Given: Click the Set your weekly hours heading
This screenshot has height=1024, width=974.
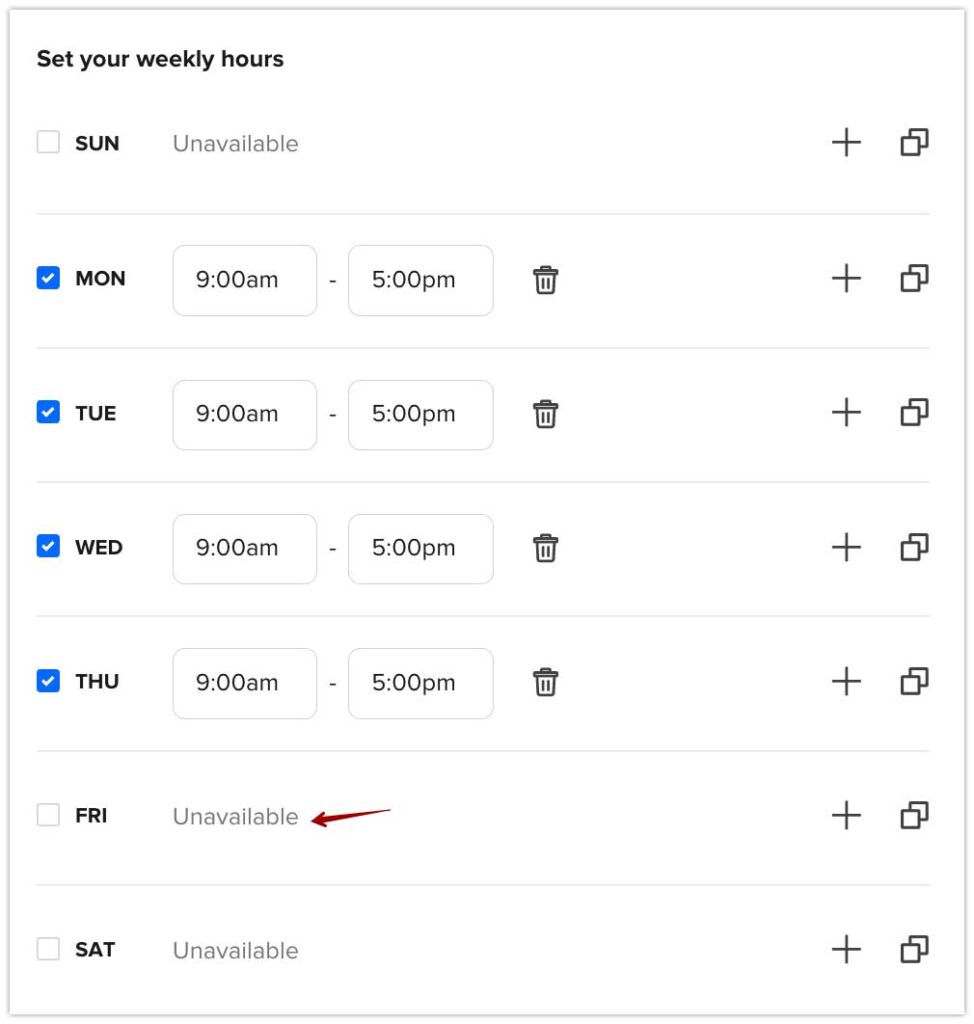Looking at the screenshot, I should [x=160, y=59].
